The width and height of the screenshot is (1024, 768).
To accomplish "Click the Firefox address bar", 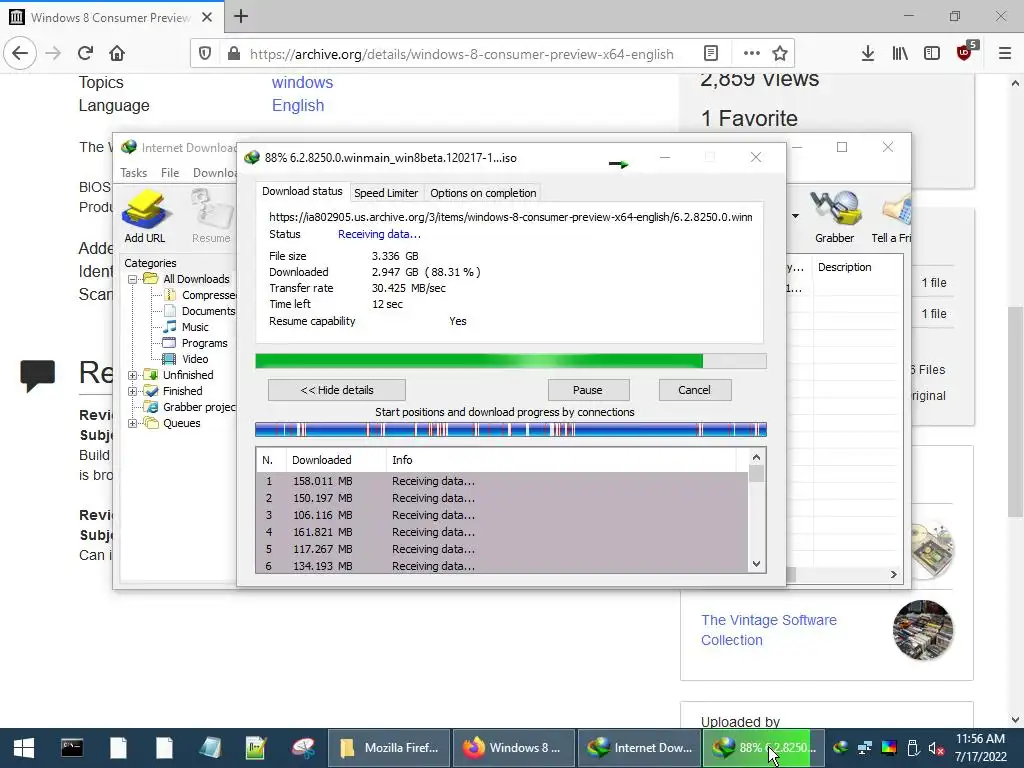I will pos(461,54).
